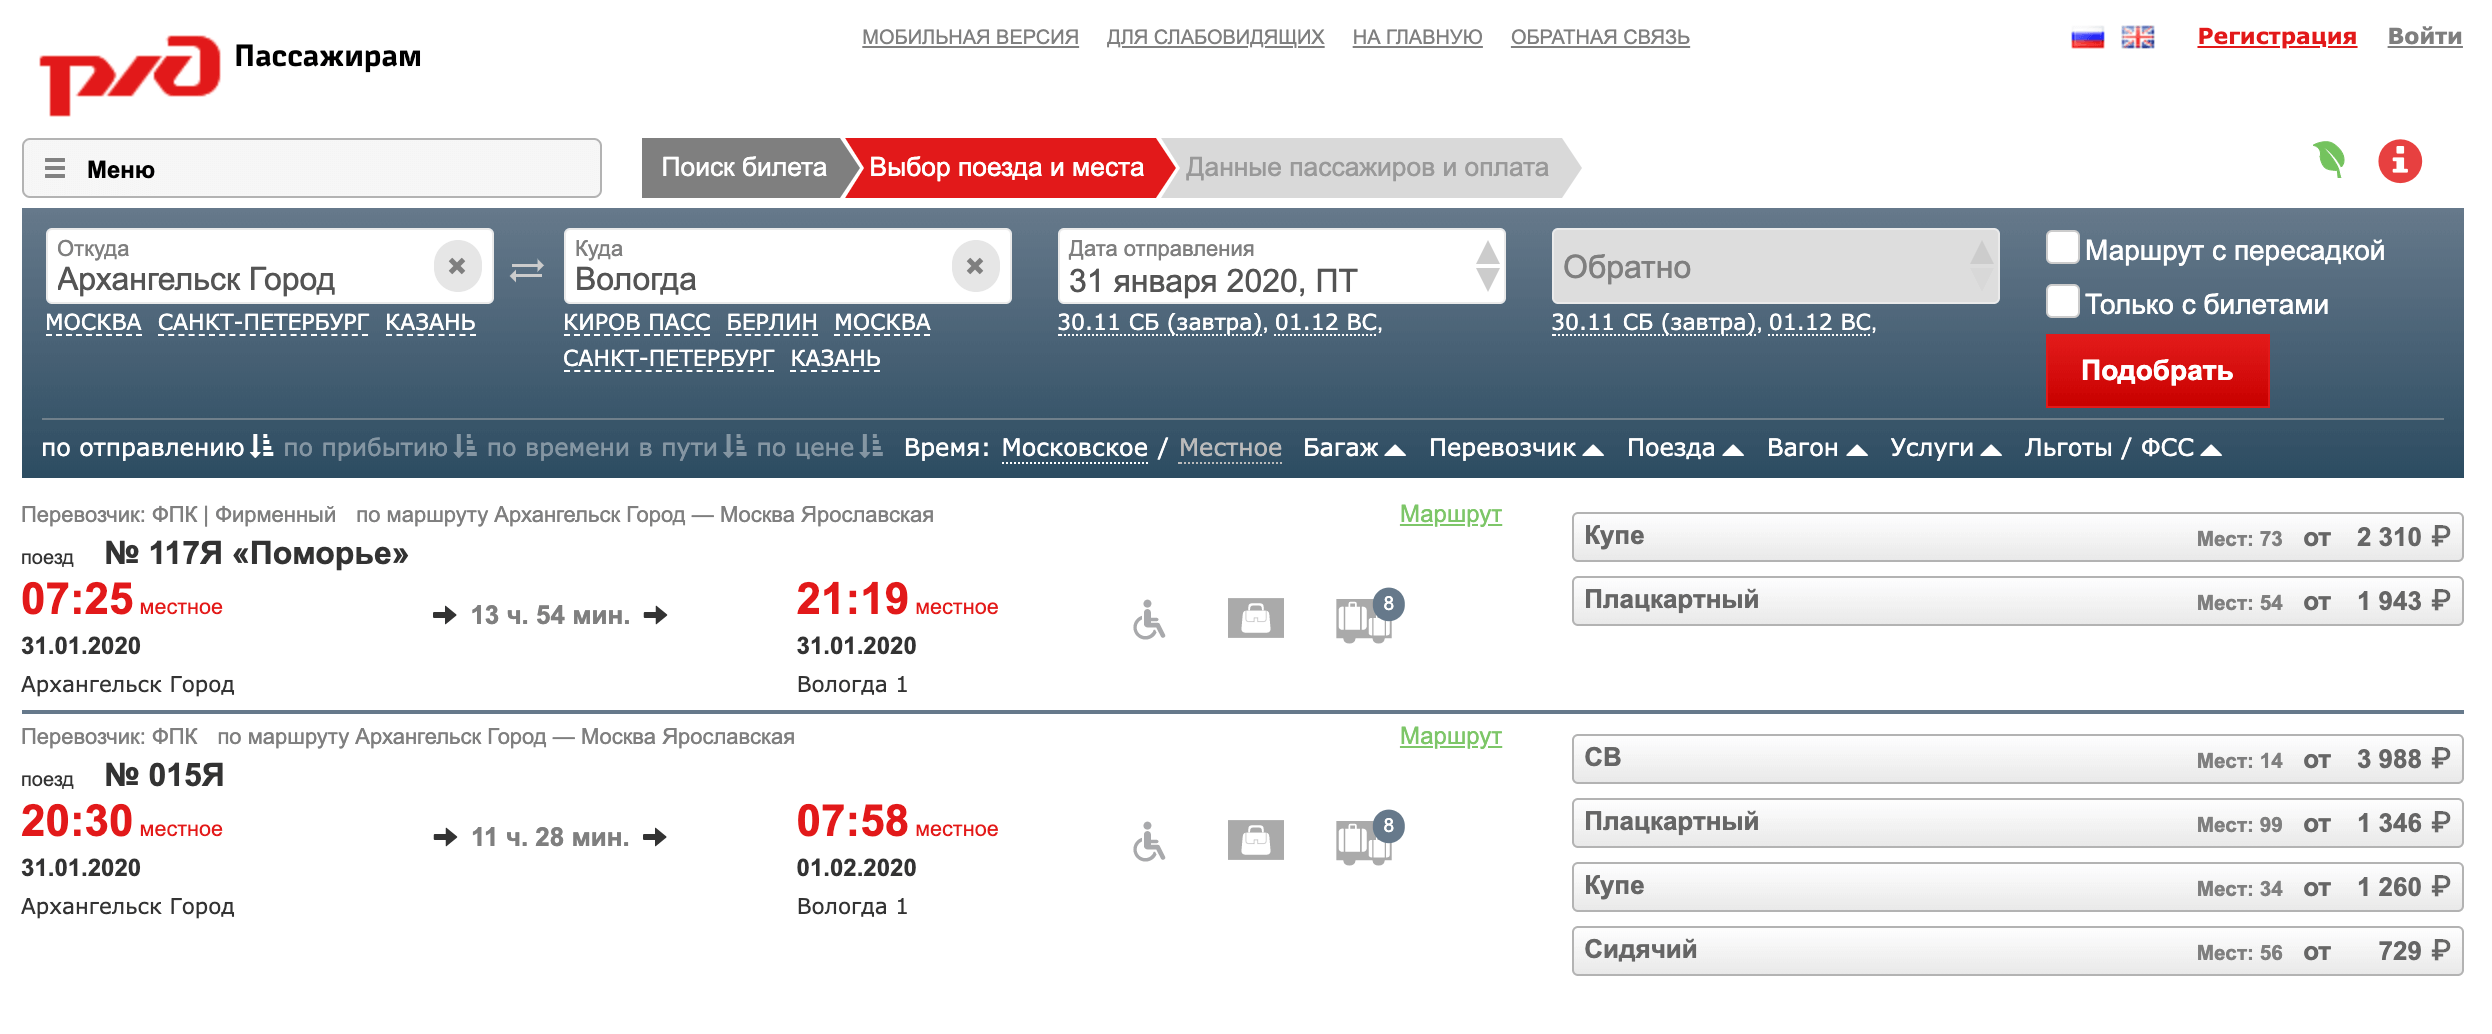Choose МОСКВА as departure suggestion

click(93, 323)
